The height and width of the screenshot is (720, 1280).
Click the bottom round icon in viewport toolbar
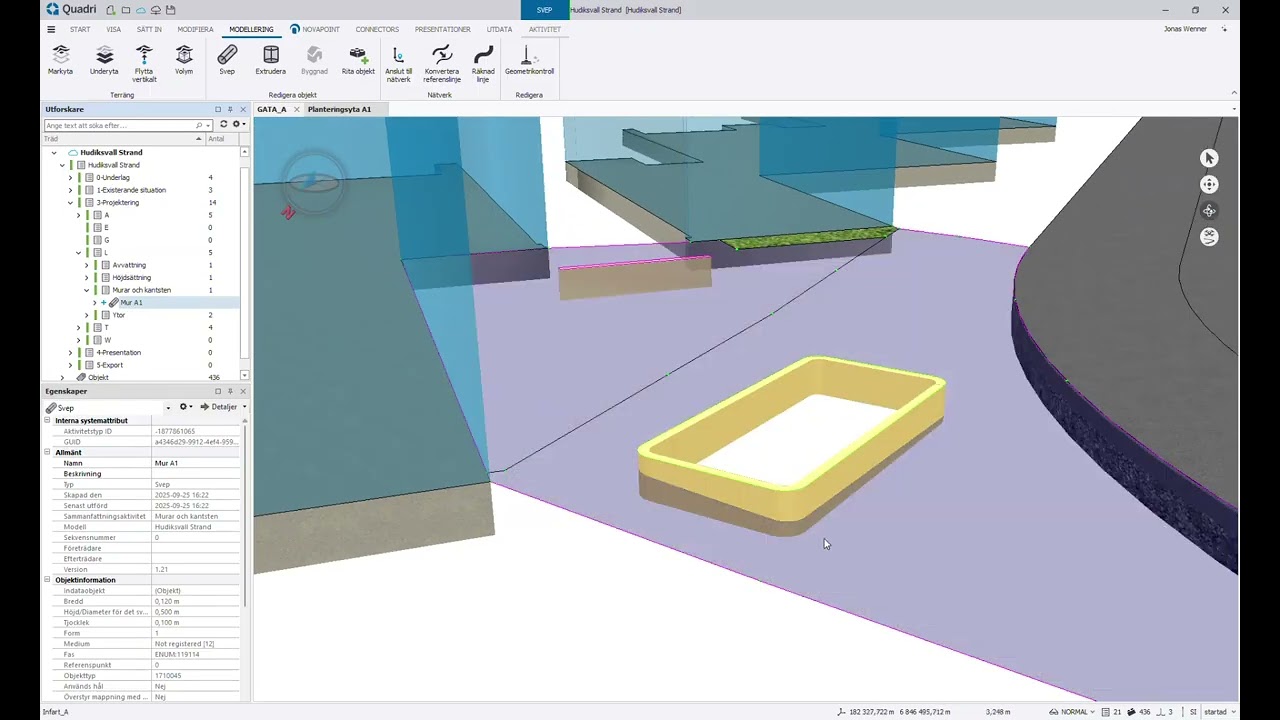coord(1209,237)
